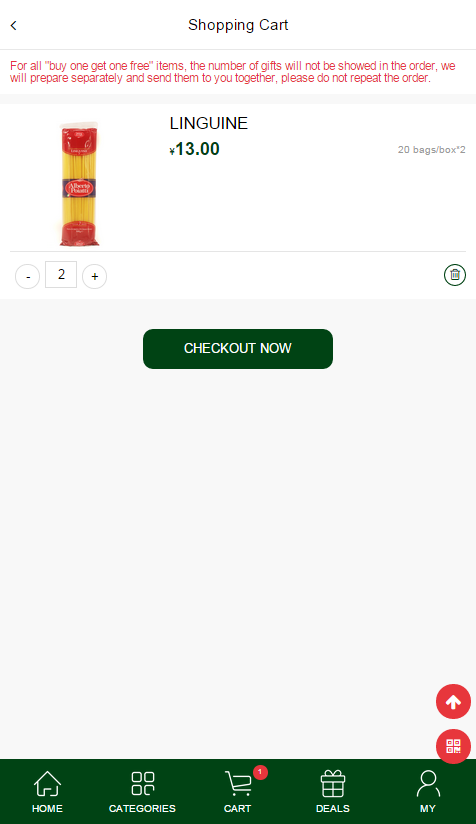Tap the red cart badge count
Image resolution: width=476 pixels, height=824 pixels.
(x=260, y=772)
